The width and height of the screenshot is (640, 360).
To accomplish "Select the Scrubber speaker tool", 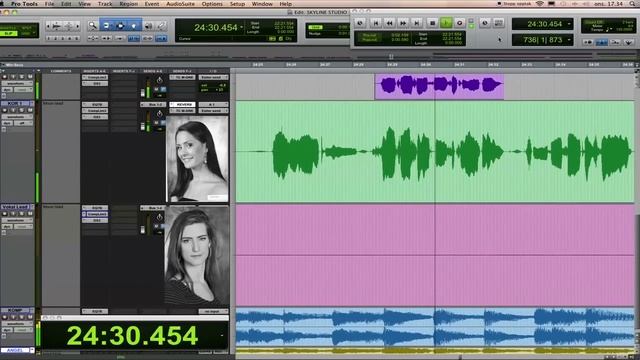I will (x=148, y=25).
